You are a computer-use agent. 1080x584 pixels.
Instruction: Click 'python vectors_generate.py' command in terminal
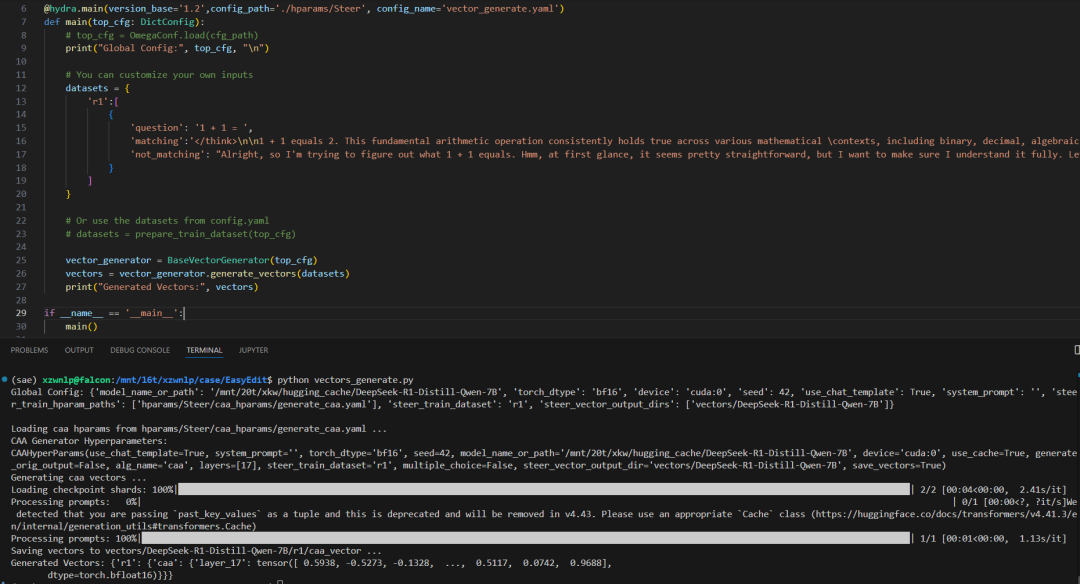[345, 379]
